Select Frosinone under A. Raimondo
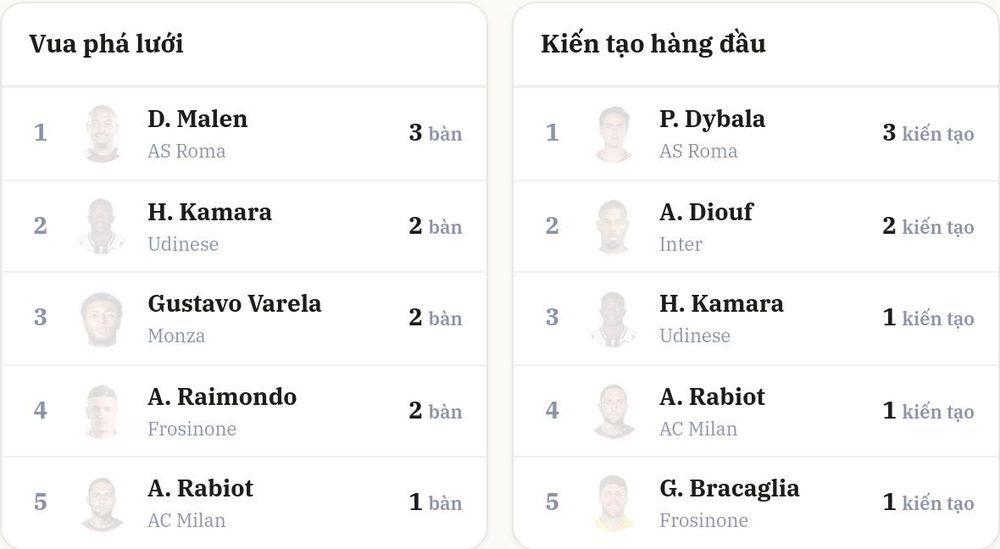This screenshot has height=549, width=1000. [x=192, y=428]
